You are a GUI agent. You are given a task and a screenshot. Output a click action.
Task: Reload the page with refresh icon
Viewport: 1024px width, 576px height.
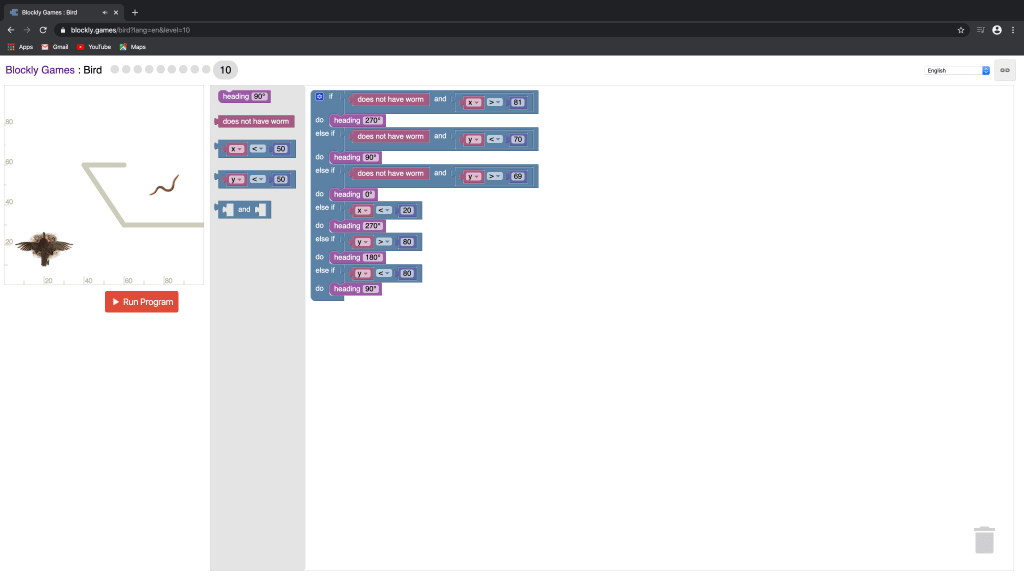click(43, 30)
